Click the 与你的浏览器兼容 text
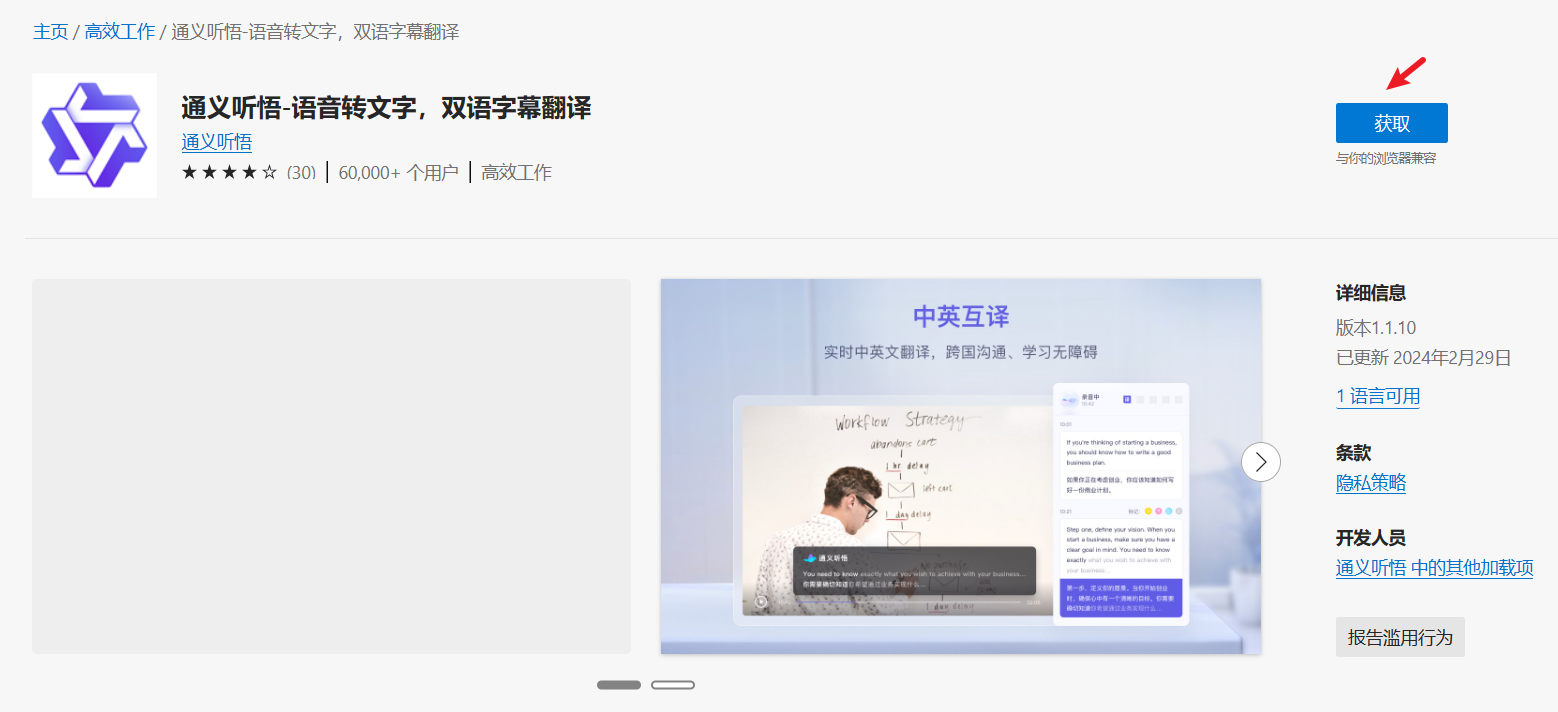The height and width of the screenshot is (712, 1558). click(x=1386, y=158)
